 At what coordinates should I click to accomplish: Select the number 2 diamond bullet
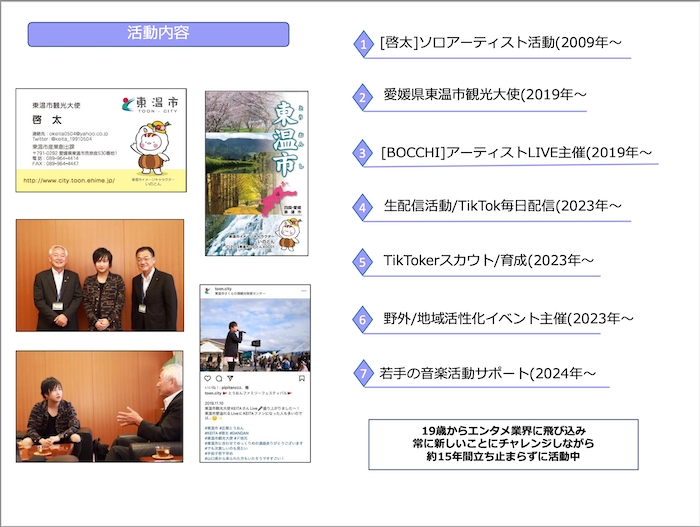(x=364, y=98)
